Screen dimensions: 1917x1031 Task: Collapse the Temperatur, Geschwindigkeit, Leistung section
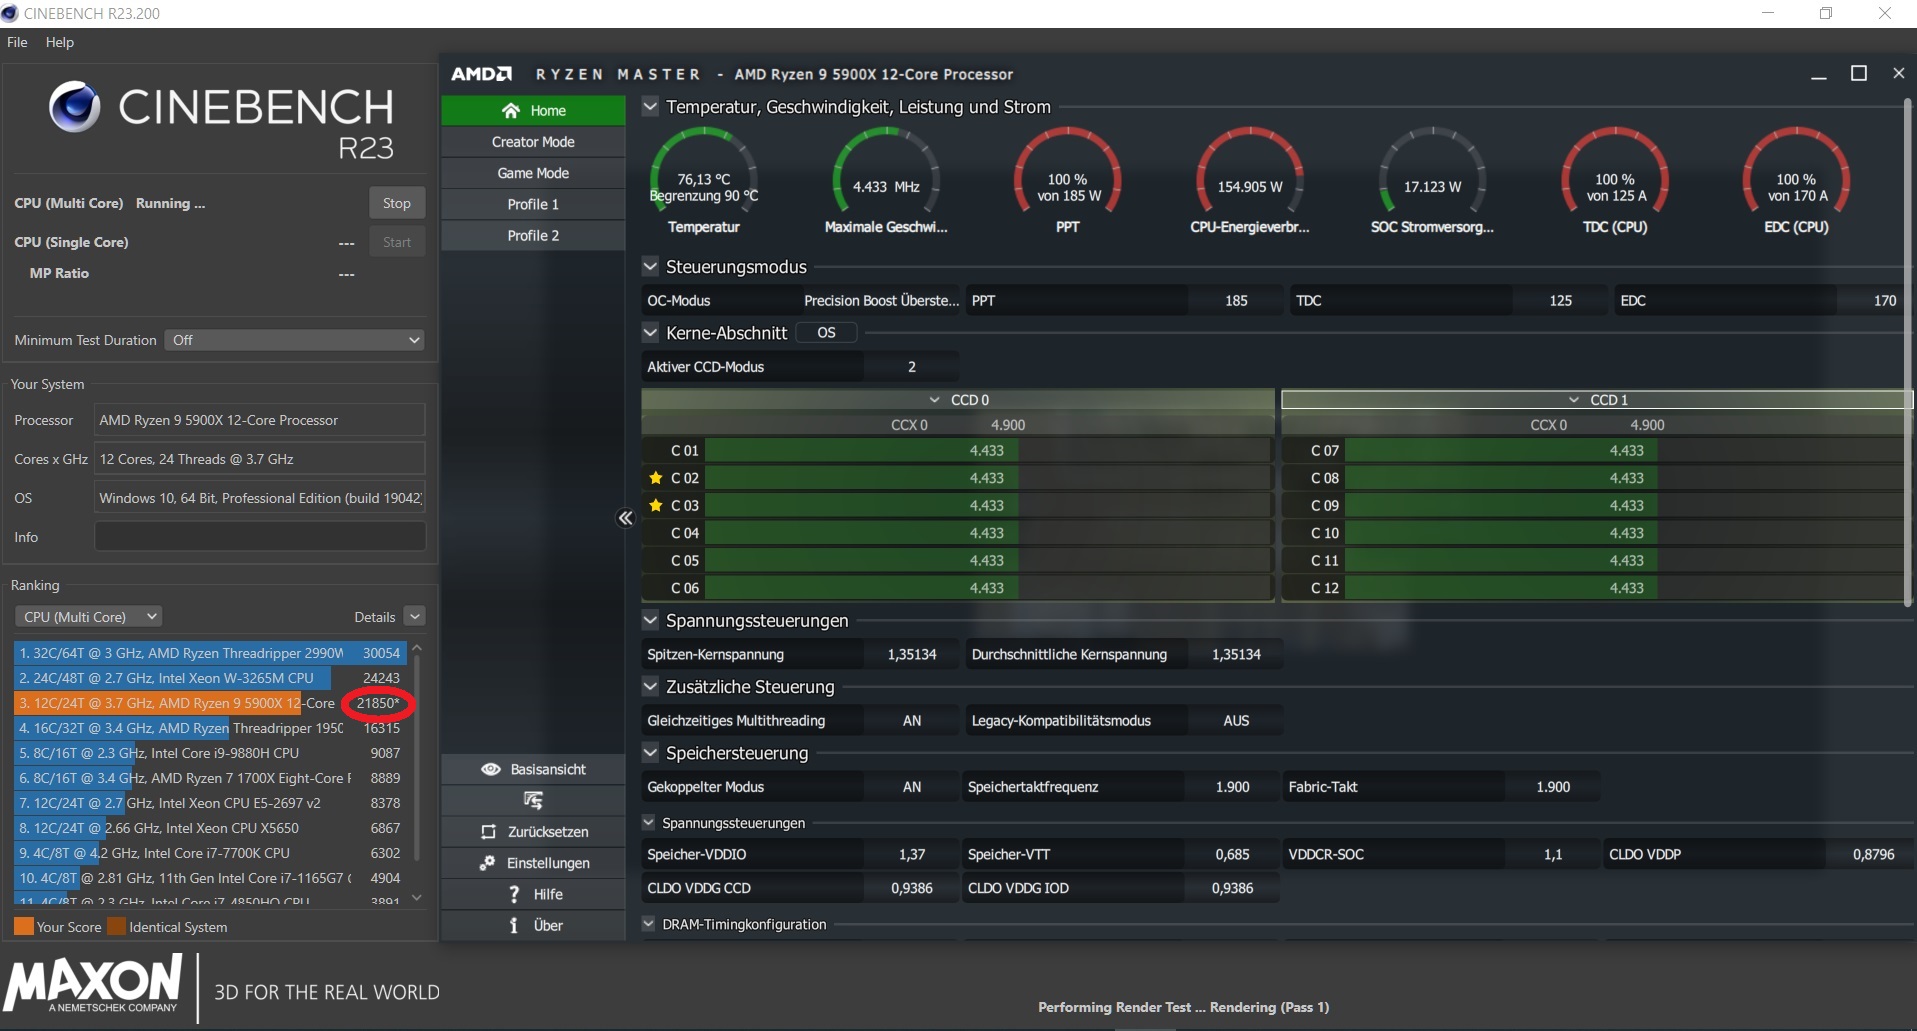coord(650,106)
